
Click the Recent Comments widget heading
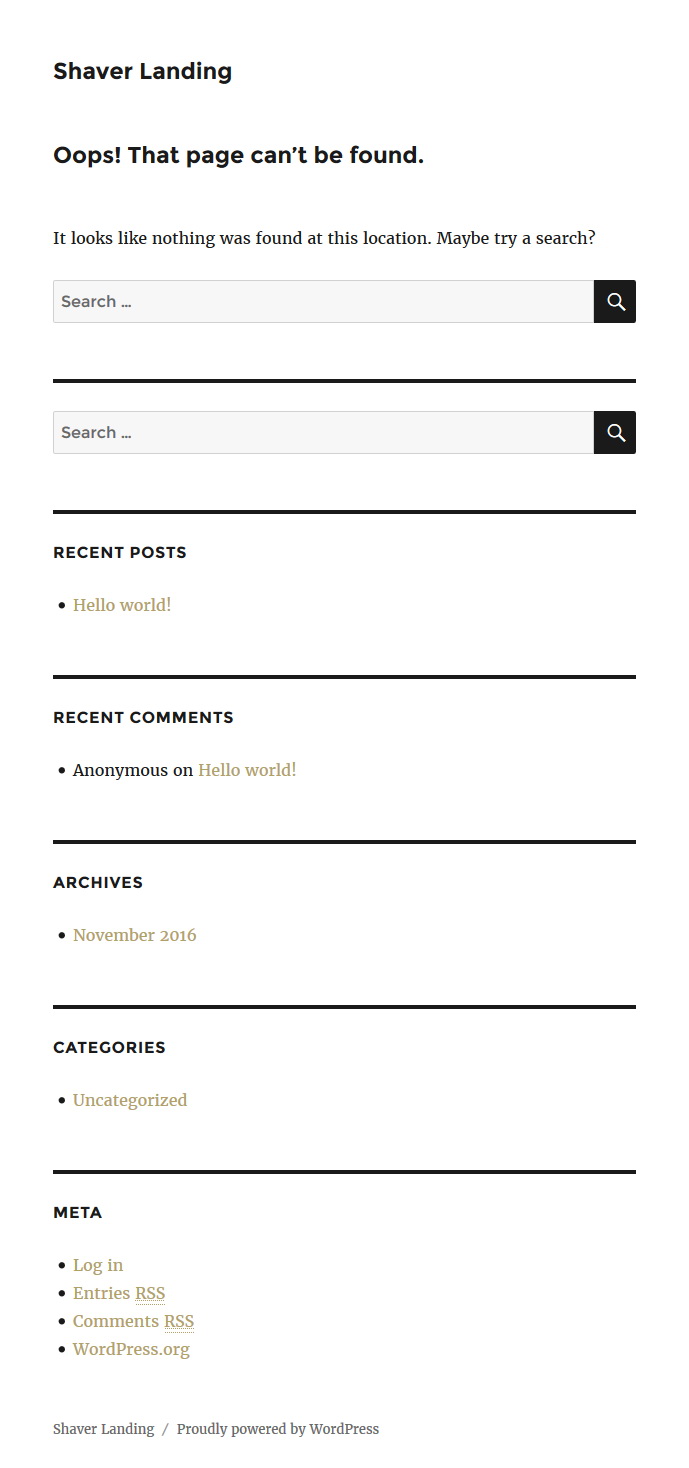(x=143, y=717)
